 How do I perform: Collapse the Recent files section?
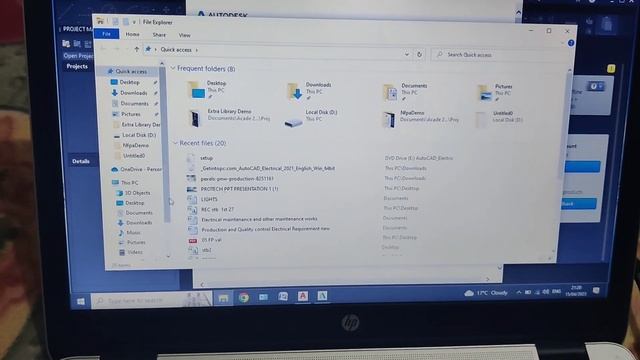click(x=175, y=143)
